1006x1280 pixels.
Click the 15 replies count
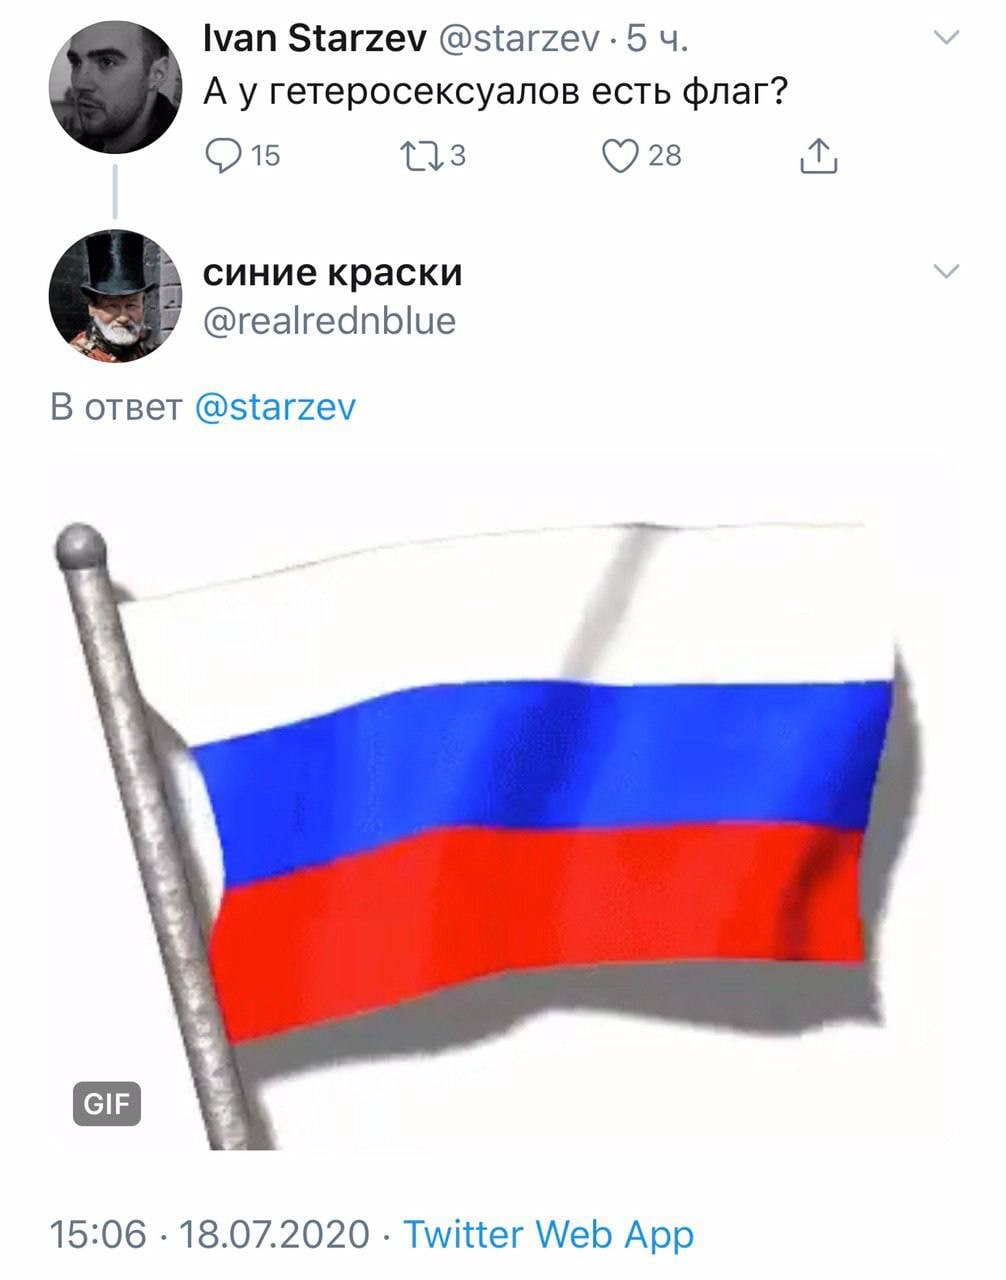pos(265,156)
